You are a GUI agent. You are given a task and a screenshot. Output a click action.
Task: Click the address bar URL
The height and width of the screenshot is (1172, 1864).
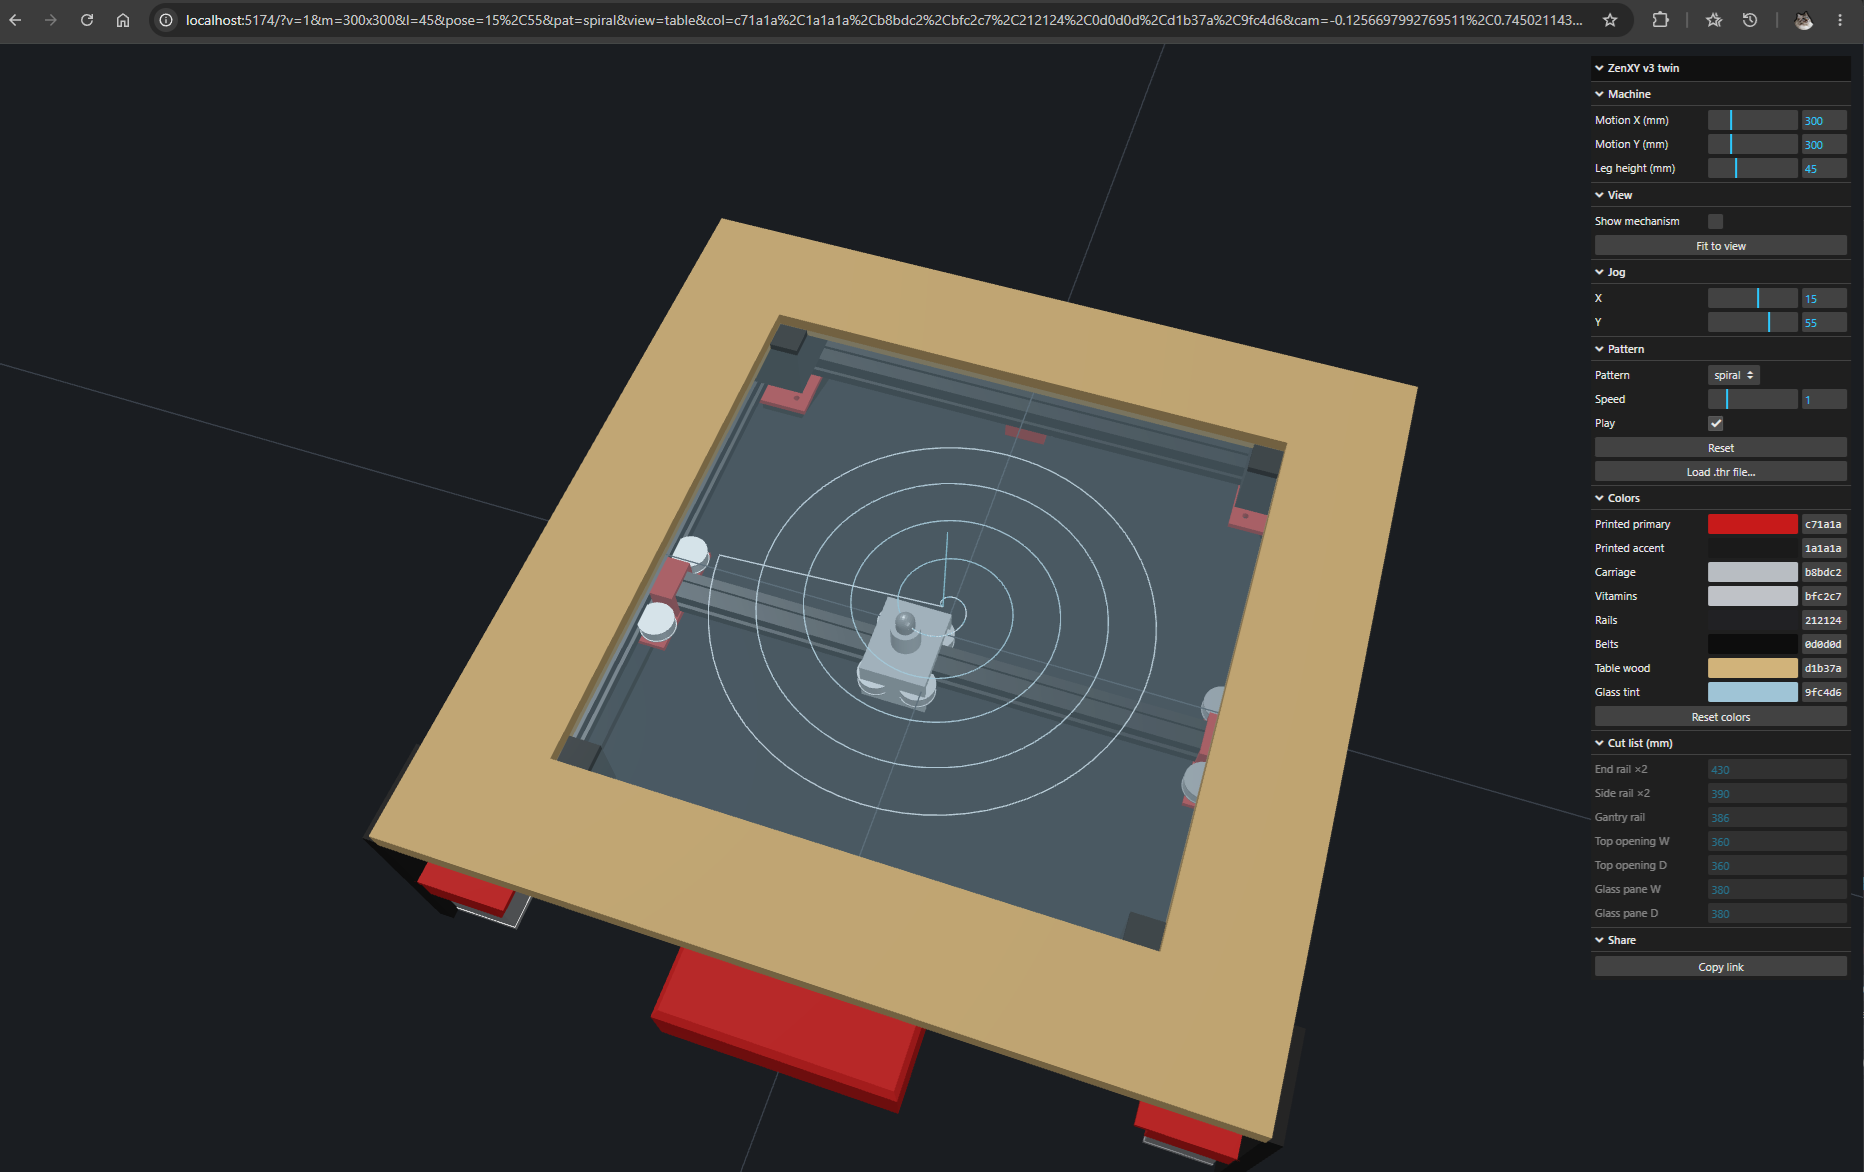884,20
